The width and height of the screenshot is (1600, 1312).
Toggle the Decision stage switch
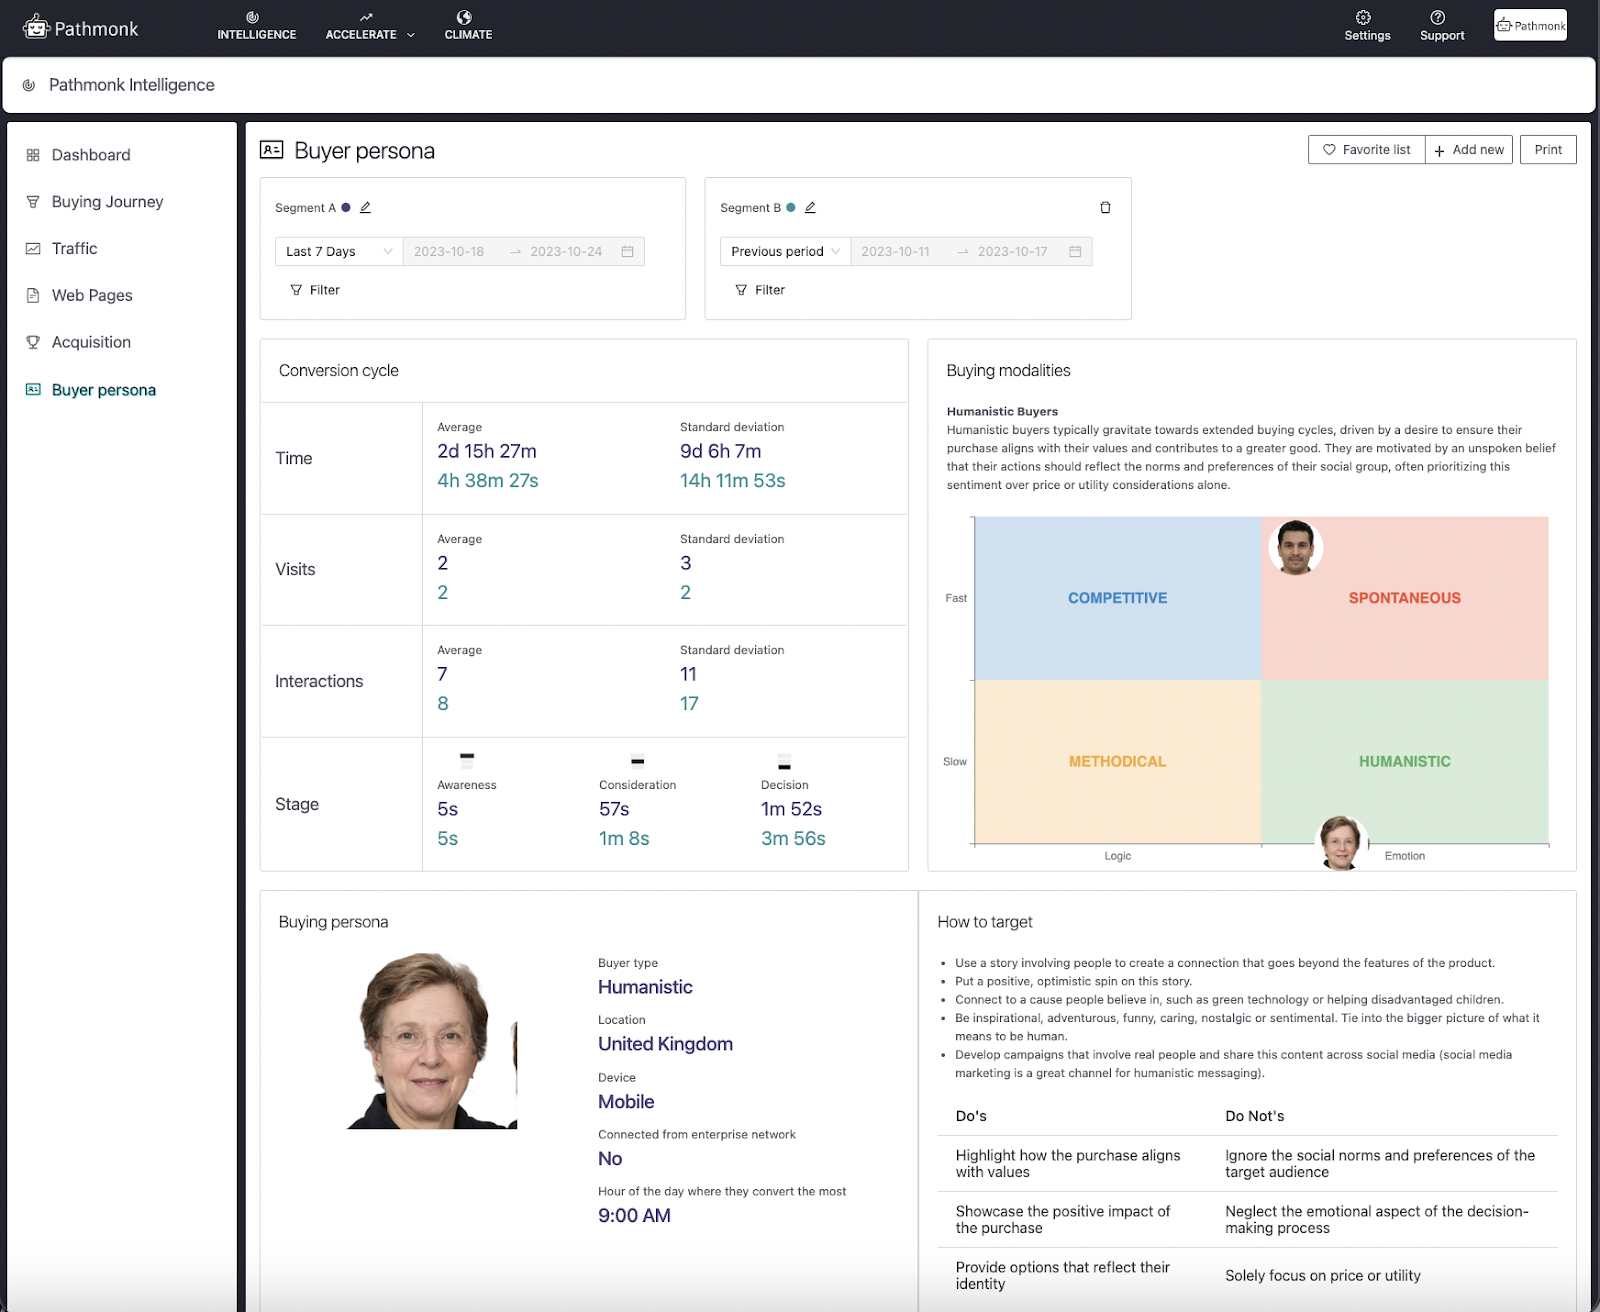[x=786, y=758]
